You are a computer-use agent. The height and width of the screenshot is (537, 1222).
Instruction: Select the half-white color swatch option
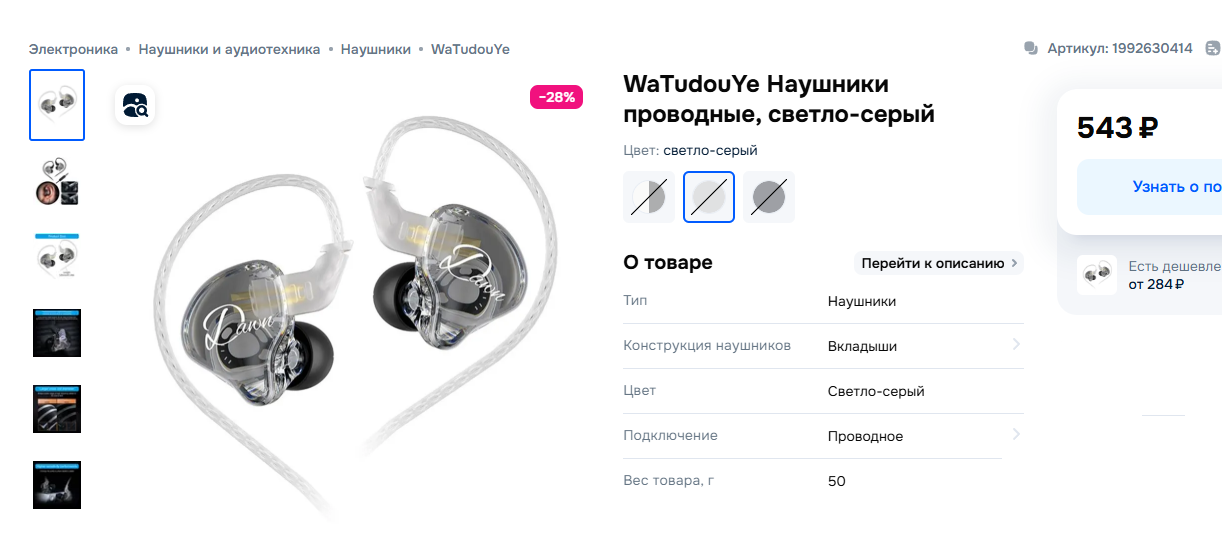648,197
